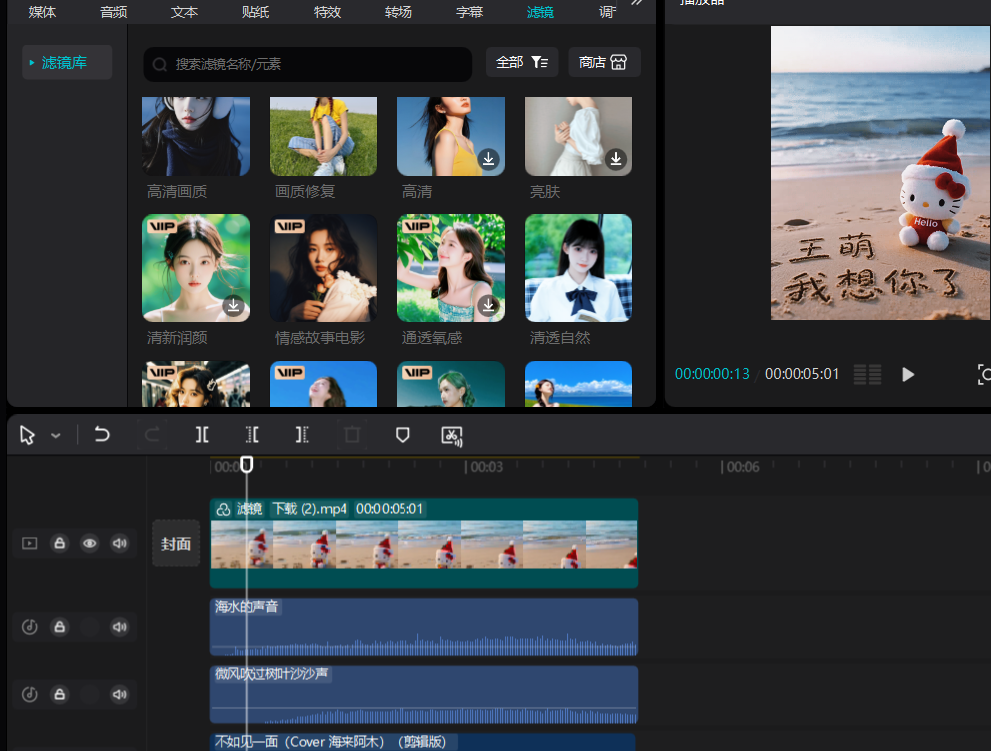The width and height of the screenshot is (991, 751).
Task: Delete the selected clip
Action: pyautogui.click(x=352, y=434)
